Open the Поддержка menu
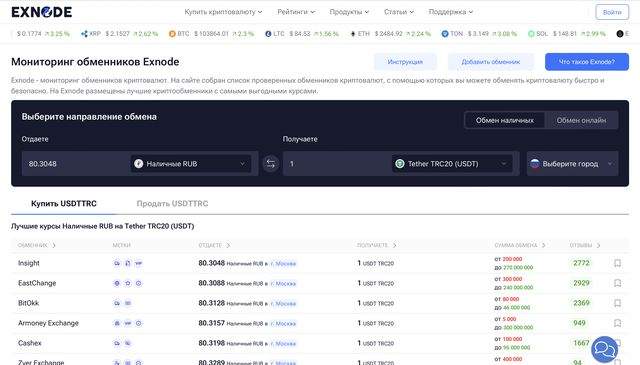640x365 pixels. (451, 12)
